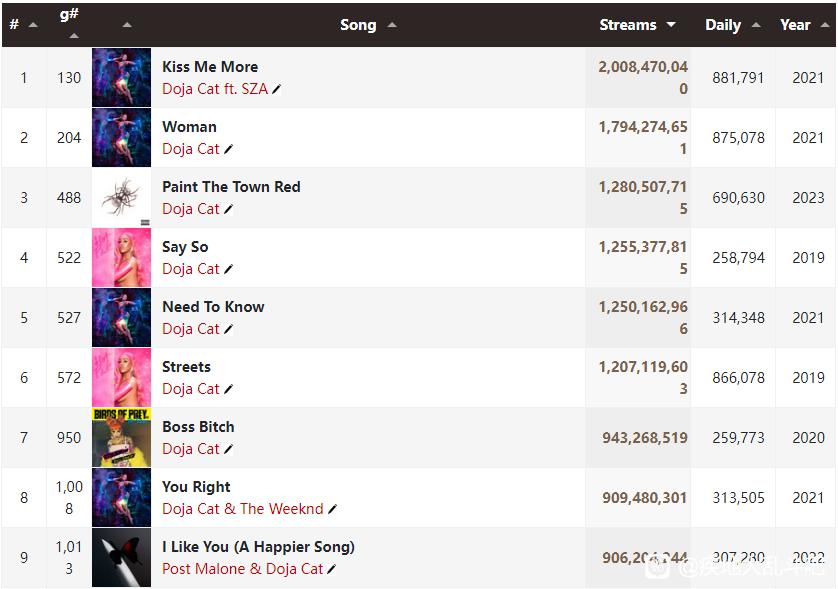Click the edit pencil after Post Malone & Doja Cat
The image size is (838, 589).
(331, 569)
